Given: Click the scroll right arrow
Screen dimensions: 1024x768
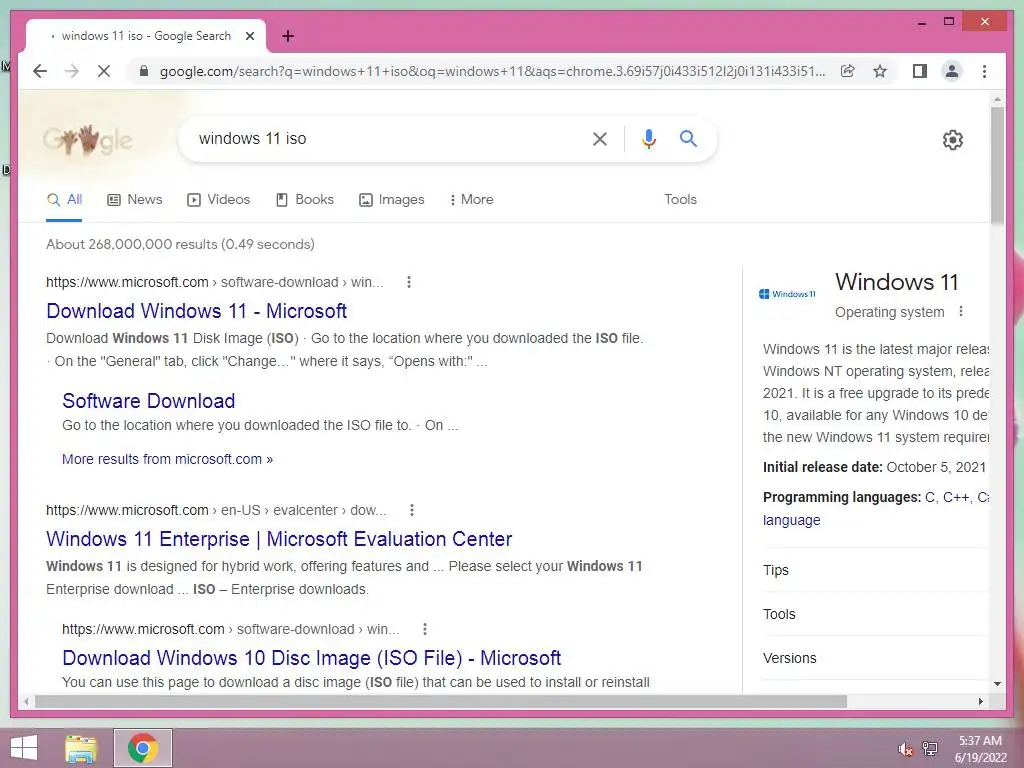Looking at the screenshot, I should point(980,701).
